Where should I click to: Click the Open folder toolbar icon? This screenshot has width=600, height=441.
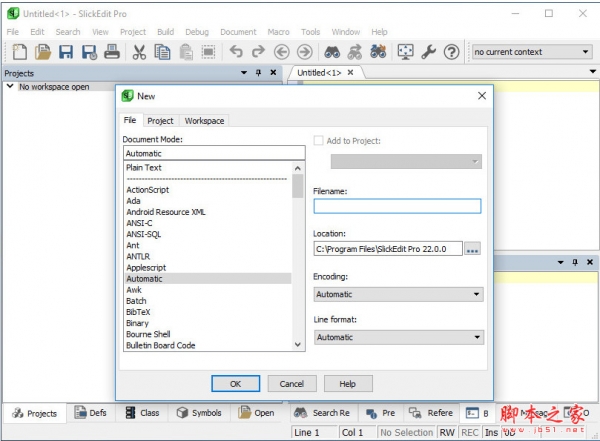pos(42,52)
